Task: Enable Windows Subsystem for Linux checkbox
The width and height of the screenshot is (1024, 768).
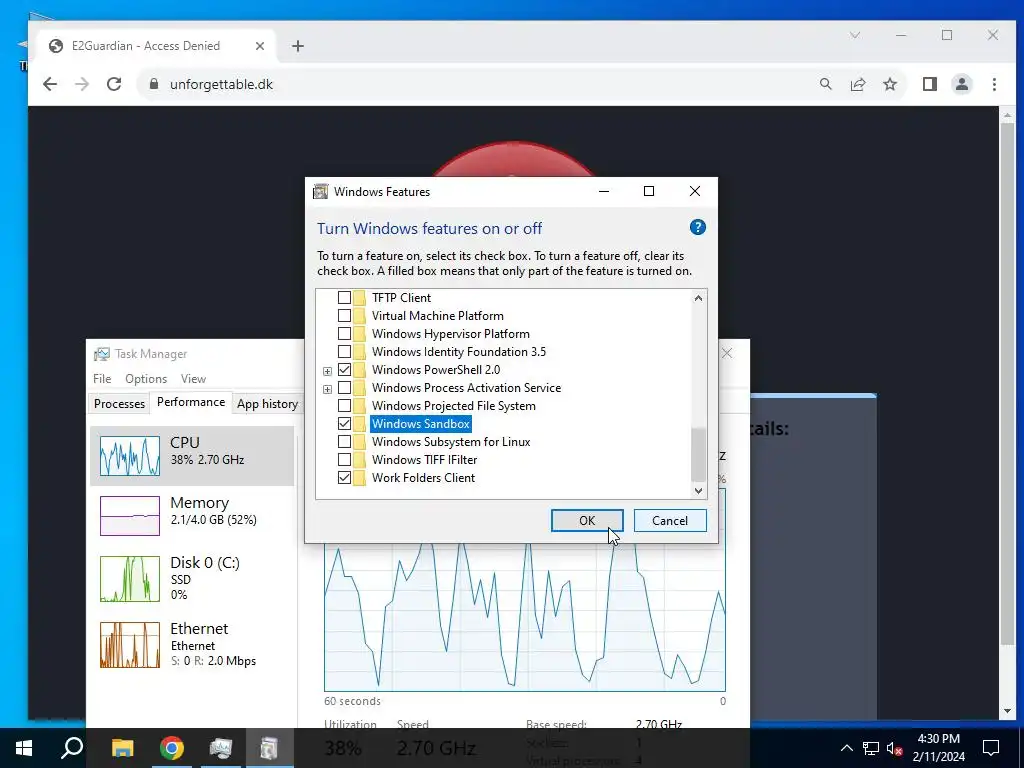Action: tap(344, 441)
